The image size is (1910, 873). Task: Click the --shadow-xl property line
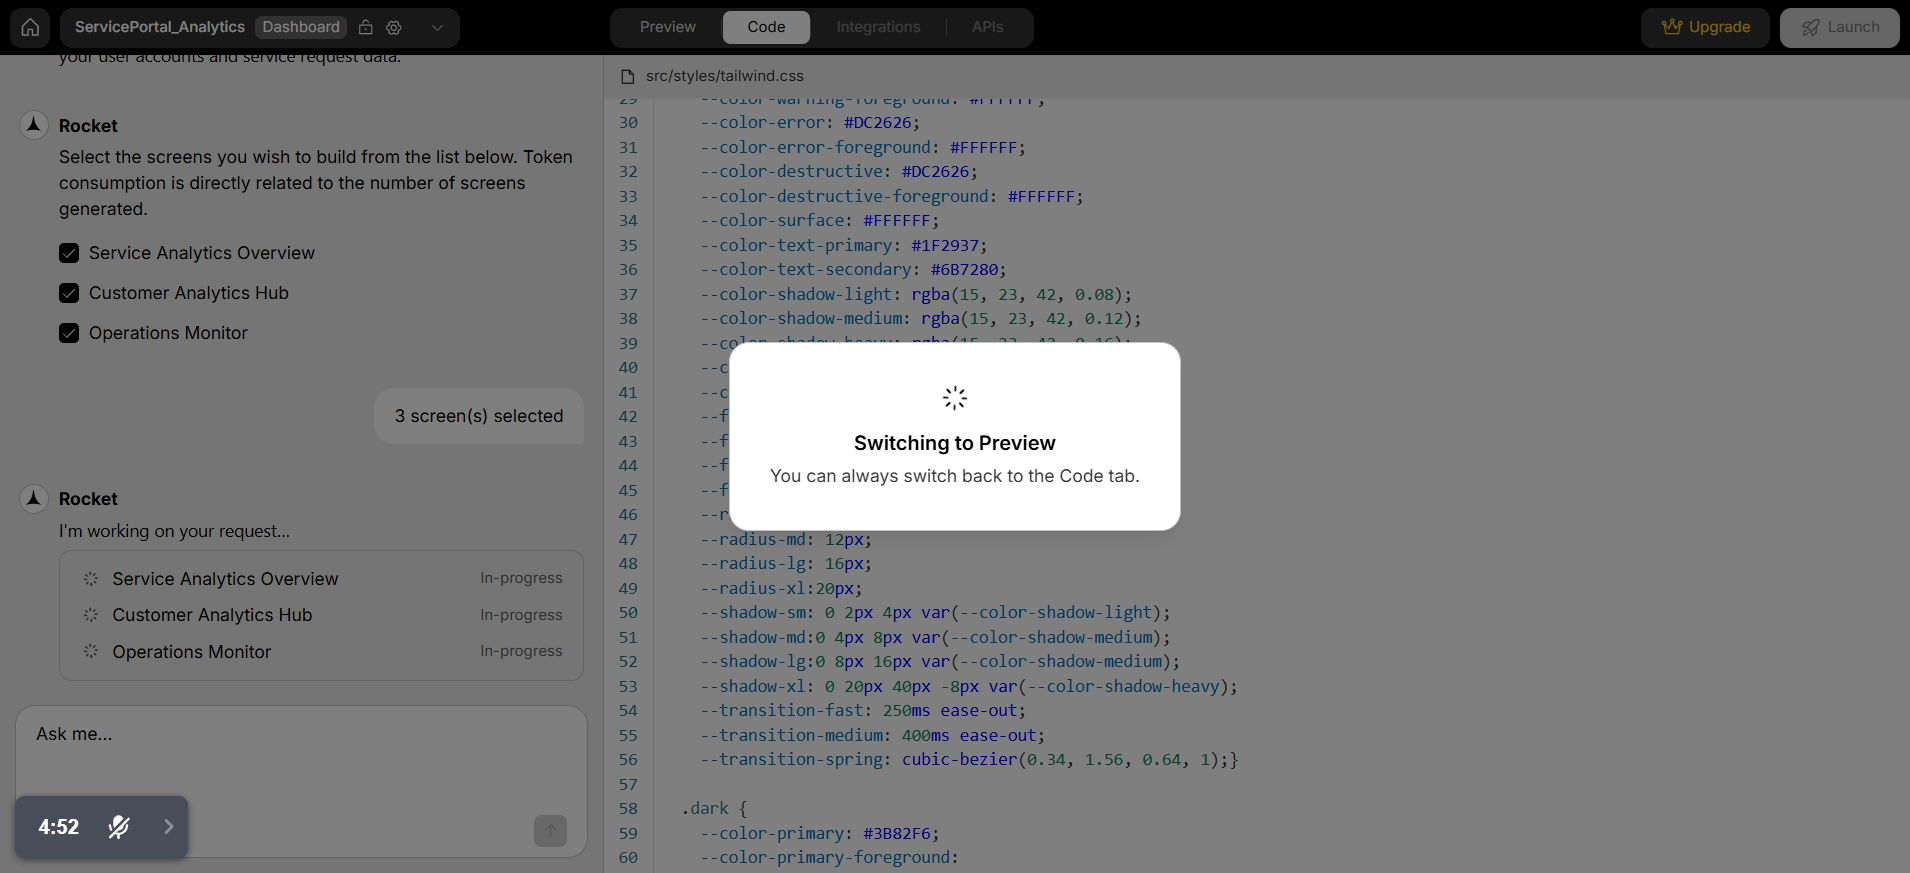(969, 687)
